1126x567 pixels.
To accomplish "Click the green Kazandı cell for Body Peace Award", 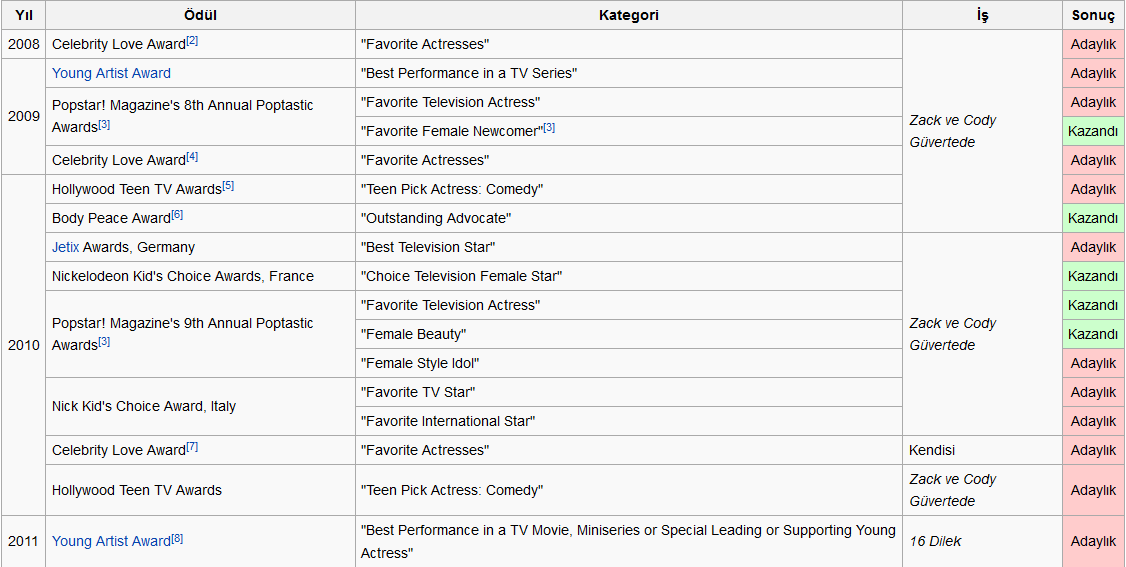I will [x=1093, y=218].
